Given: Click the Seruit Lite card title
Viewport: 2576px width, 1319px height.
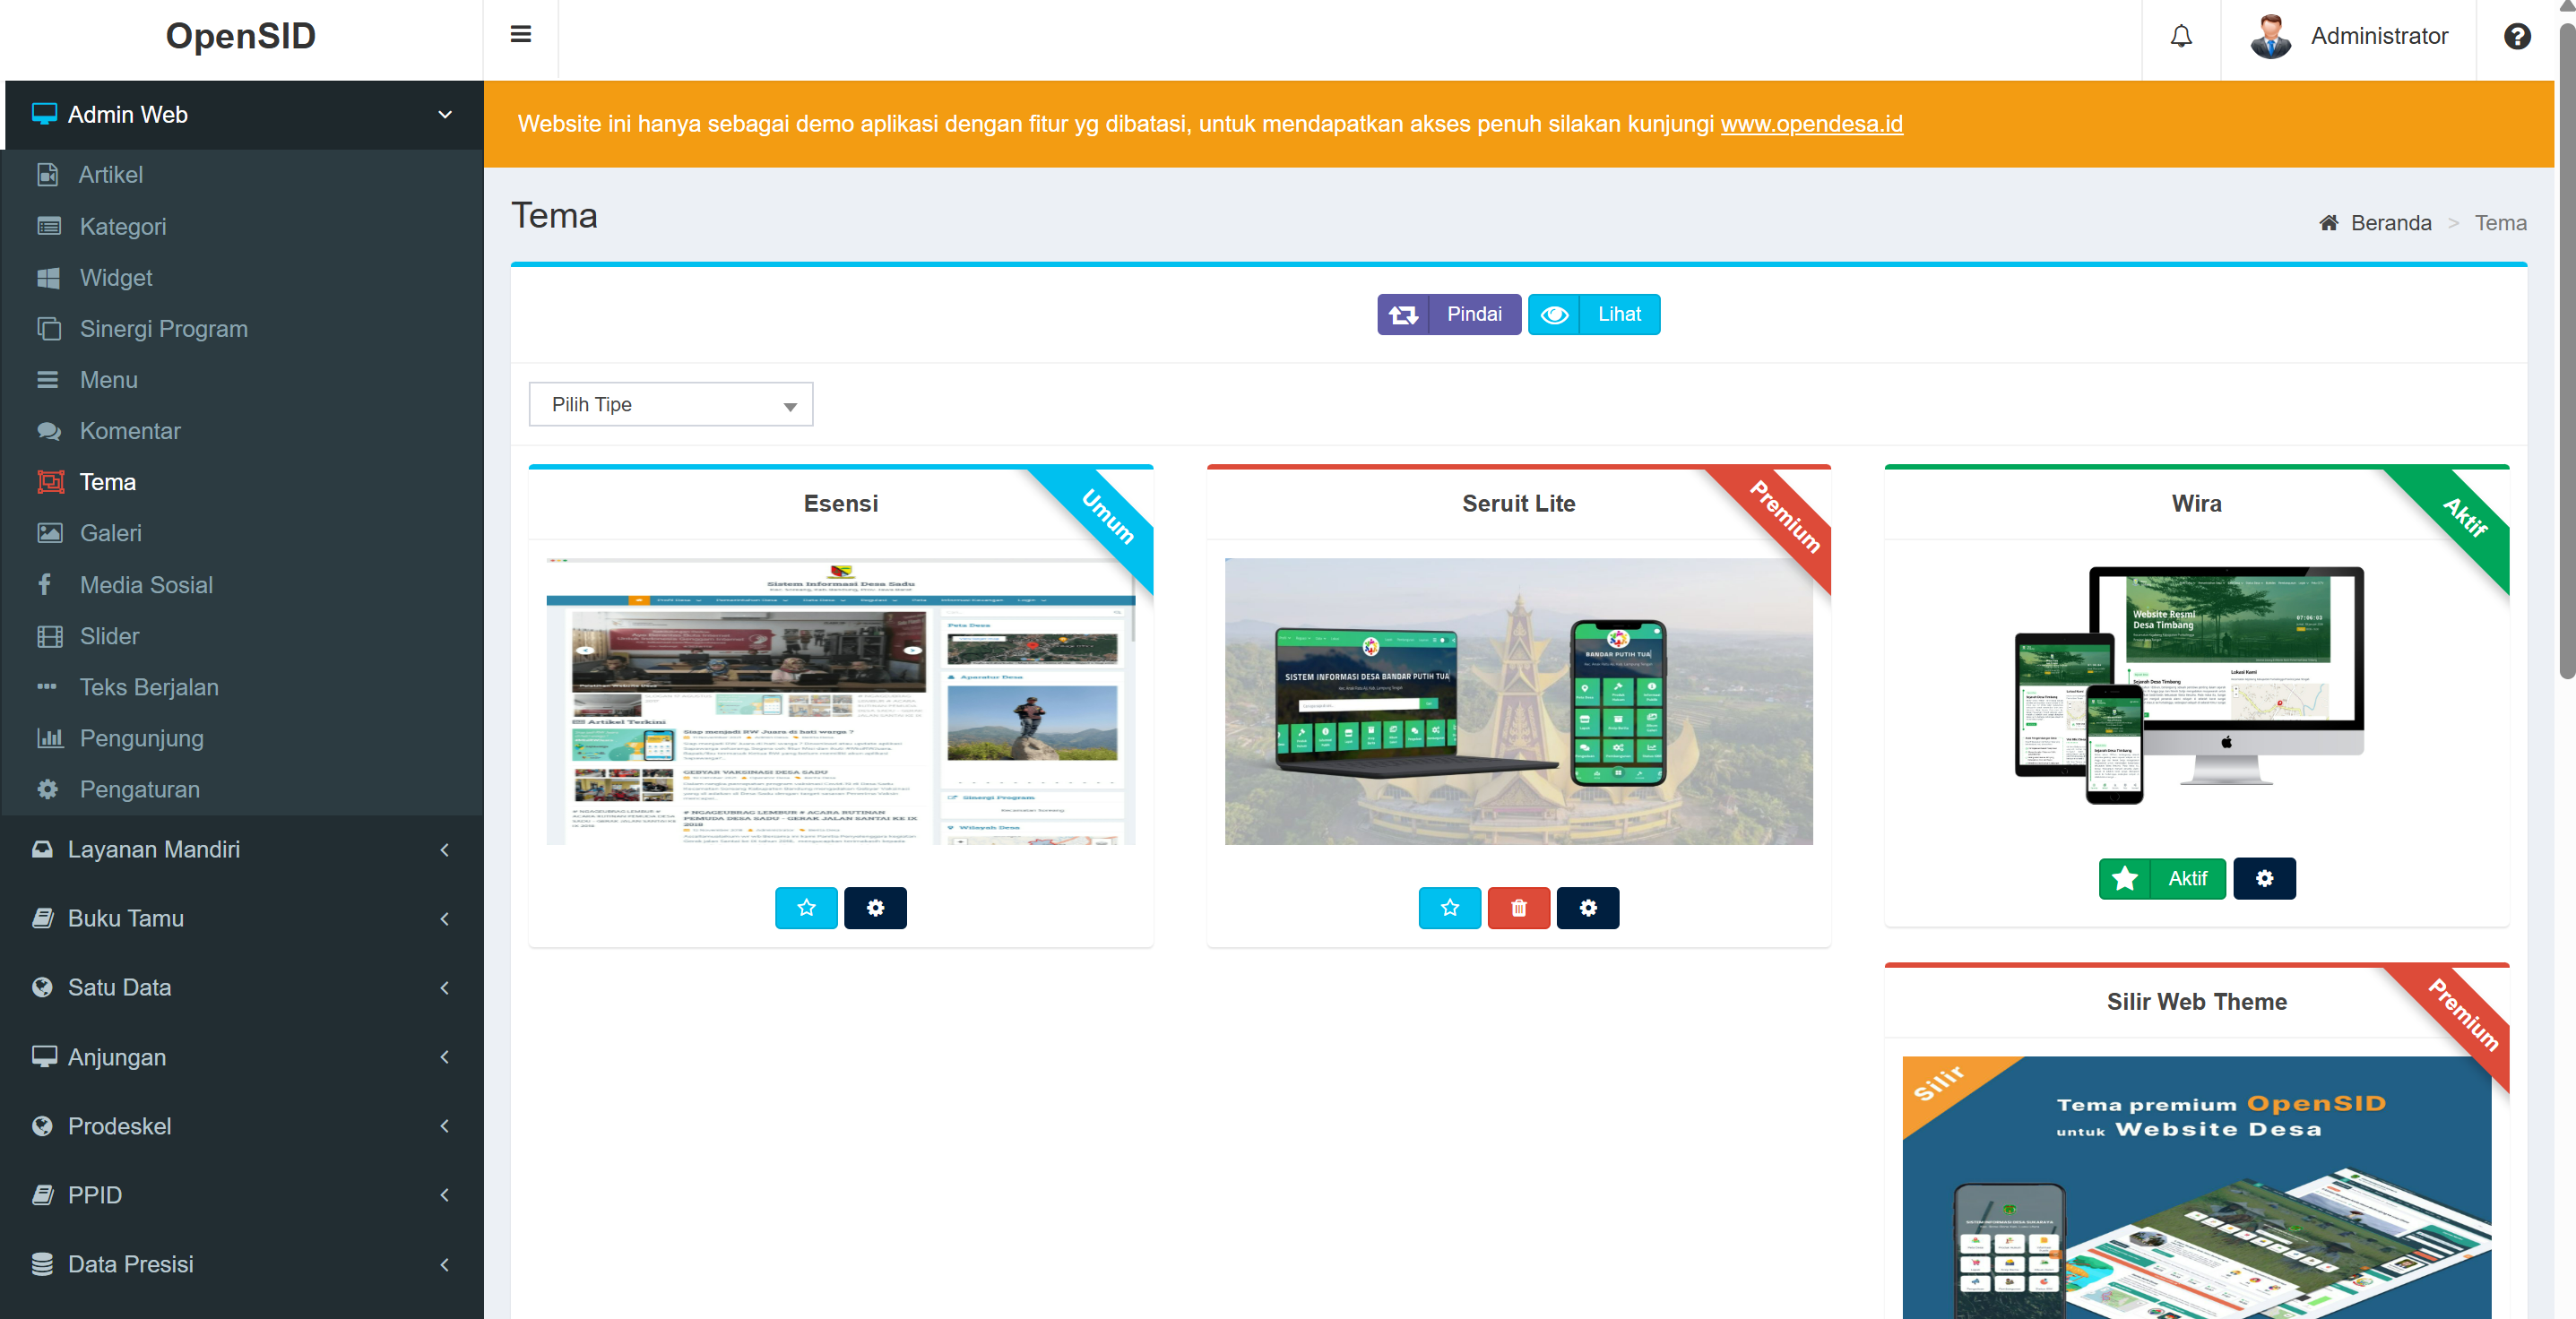Looking at the screenshot, I should (x=1518, y=503).
